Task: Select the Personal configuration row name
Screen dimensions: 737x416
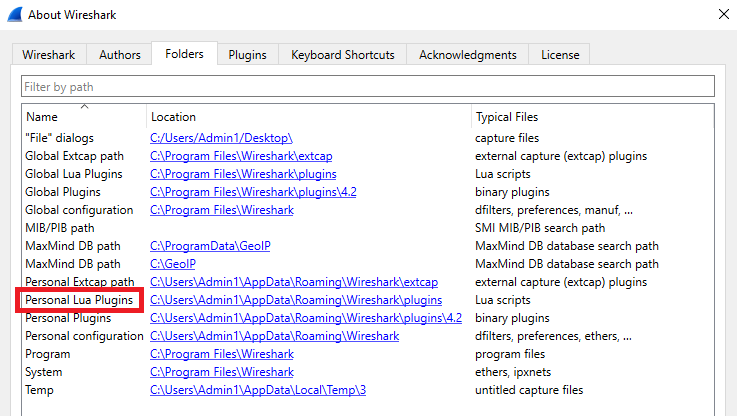Action: click(84, 336)
